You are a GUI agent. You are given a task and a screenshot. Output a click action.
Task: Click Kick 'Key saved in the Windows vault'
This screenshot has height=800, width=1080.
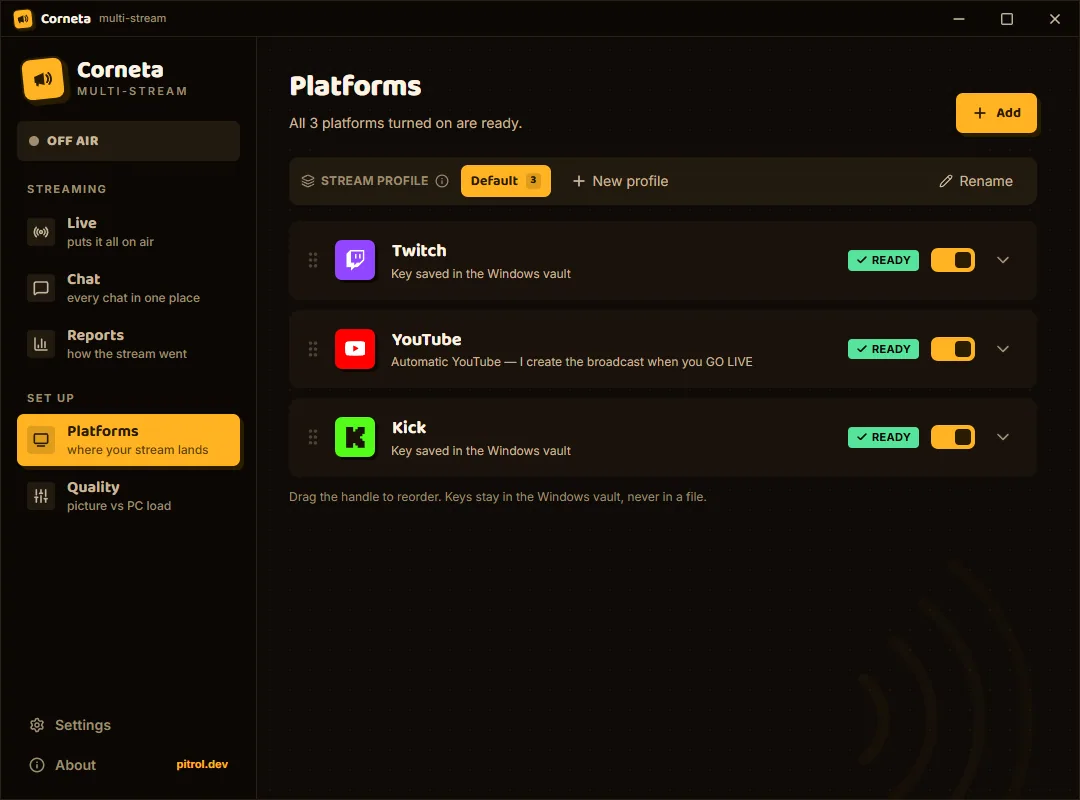[x=481, y=451]
